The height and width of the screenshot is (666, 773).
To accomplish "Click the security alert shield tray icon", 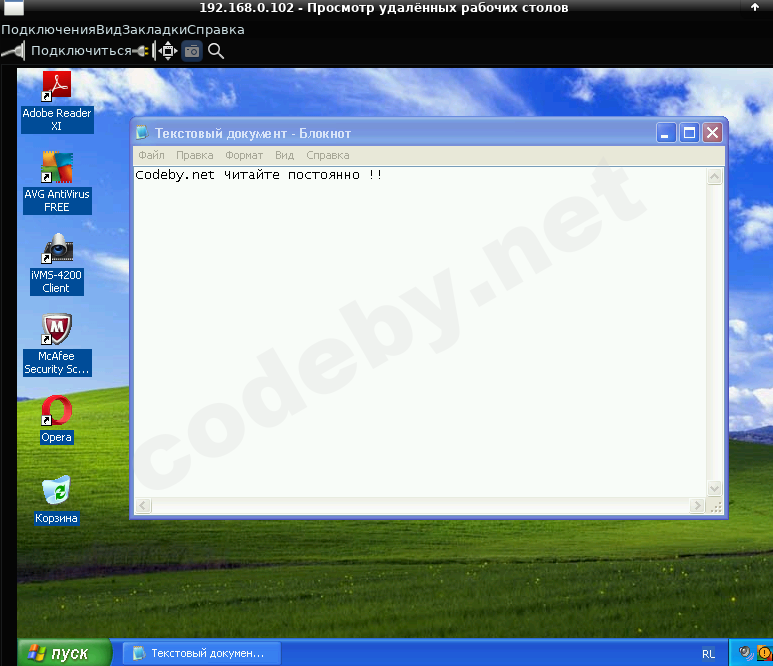I will tap(765, 653).
